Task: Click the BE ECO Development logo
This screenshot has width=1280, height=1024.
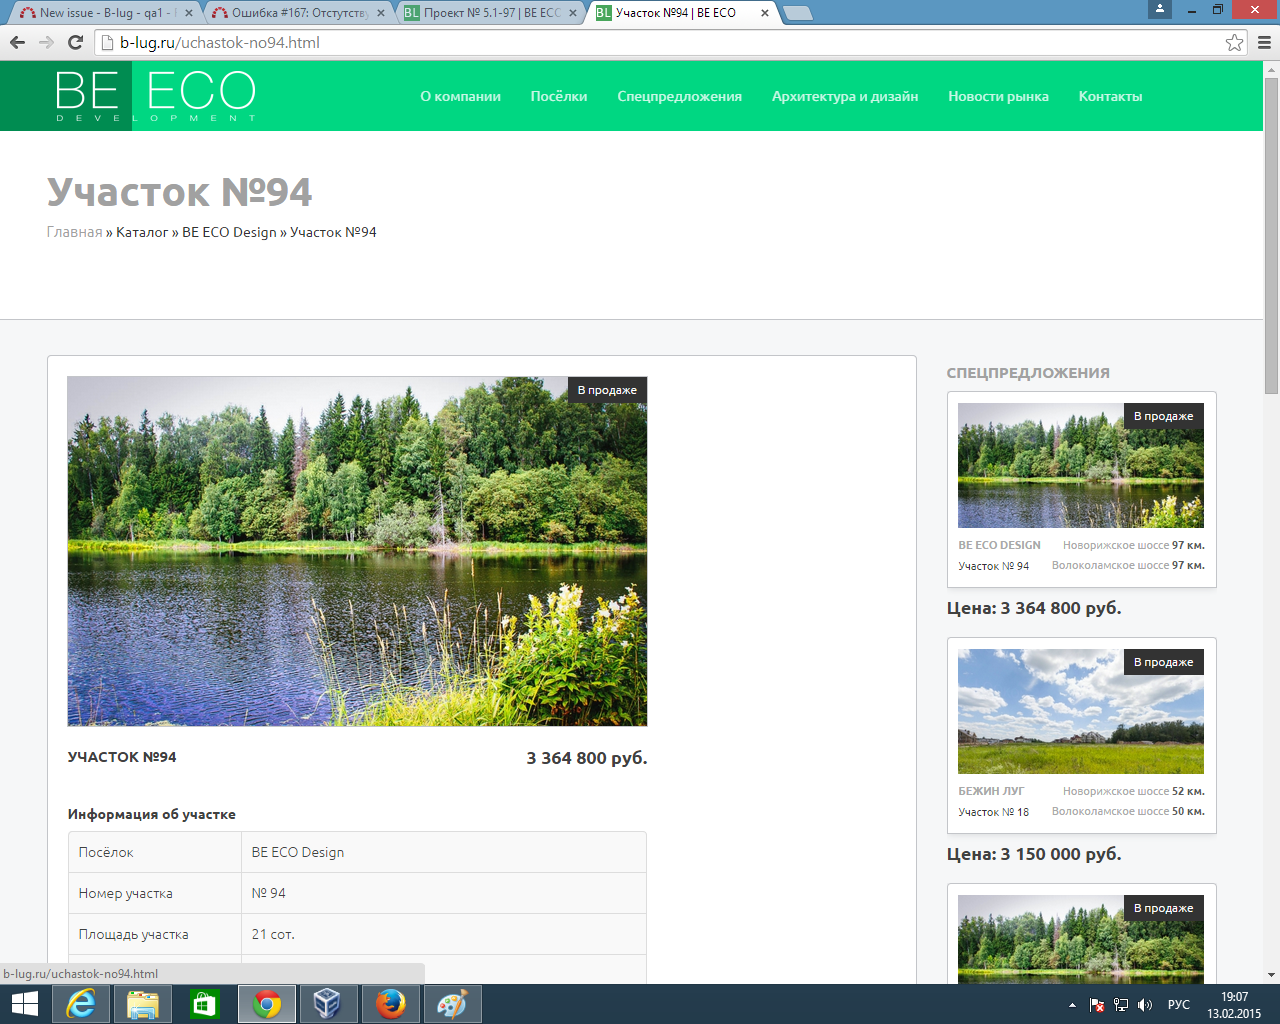Action: click(155, 96)
